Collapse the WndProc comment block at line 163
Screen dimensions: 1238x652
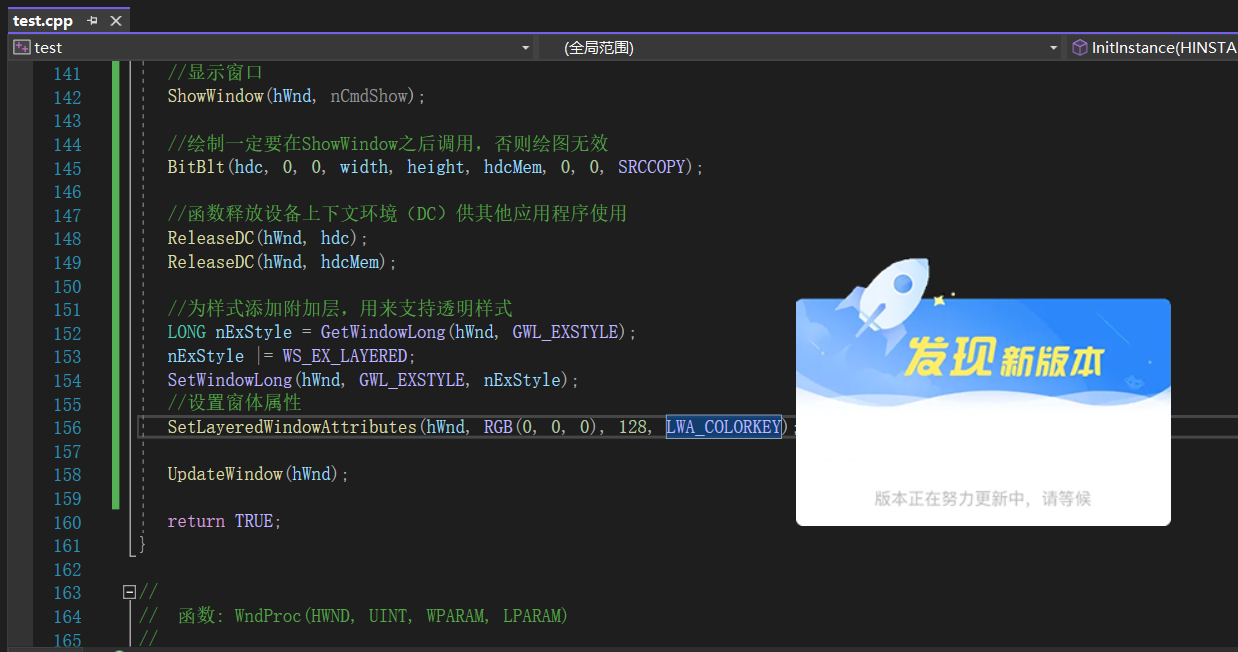pos(129,591)
